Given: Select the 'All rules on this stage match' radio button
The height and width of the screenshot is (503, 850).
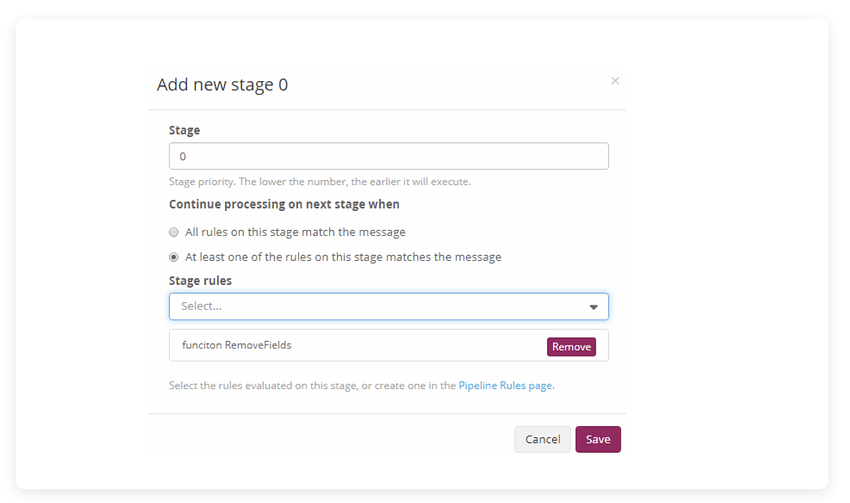Looking at the screenshot, I should click(173, 232).
